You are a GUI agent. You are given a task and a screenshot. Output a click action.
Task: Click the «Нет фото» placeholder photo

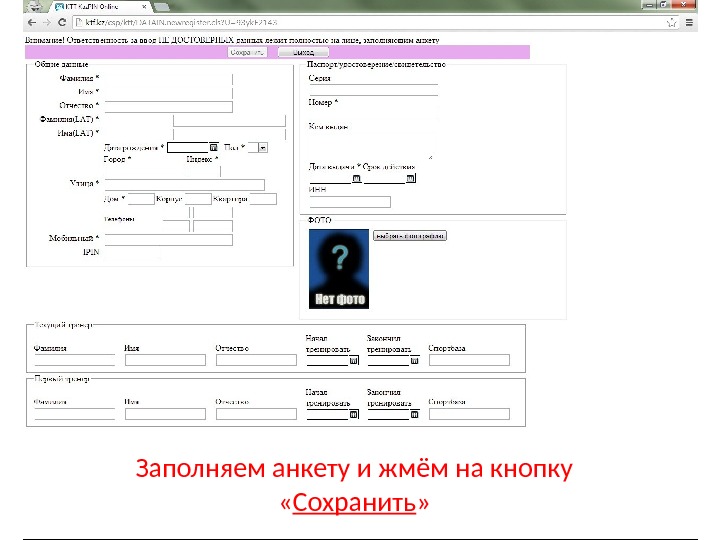339,269
